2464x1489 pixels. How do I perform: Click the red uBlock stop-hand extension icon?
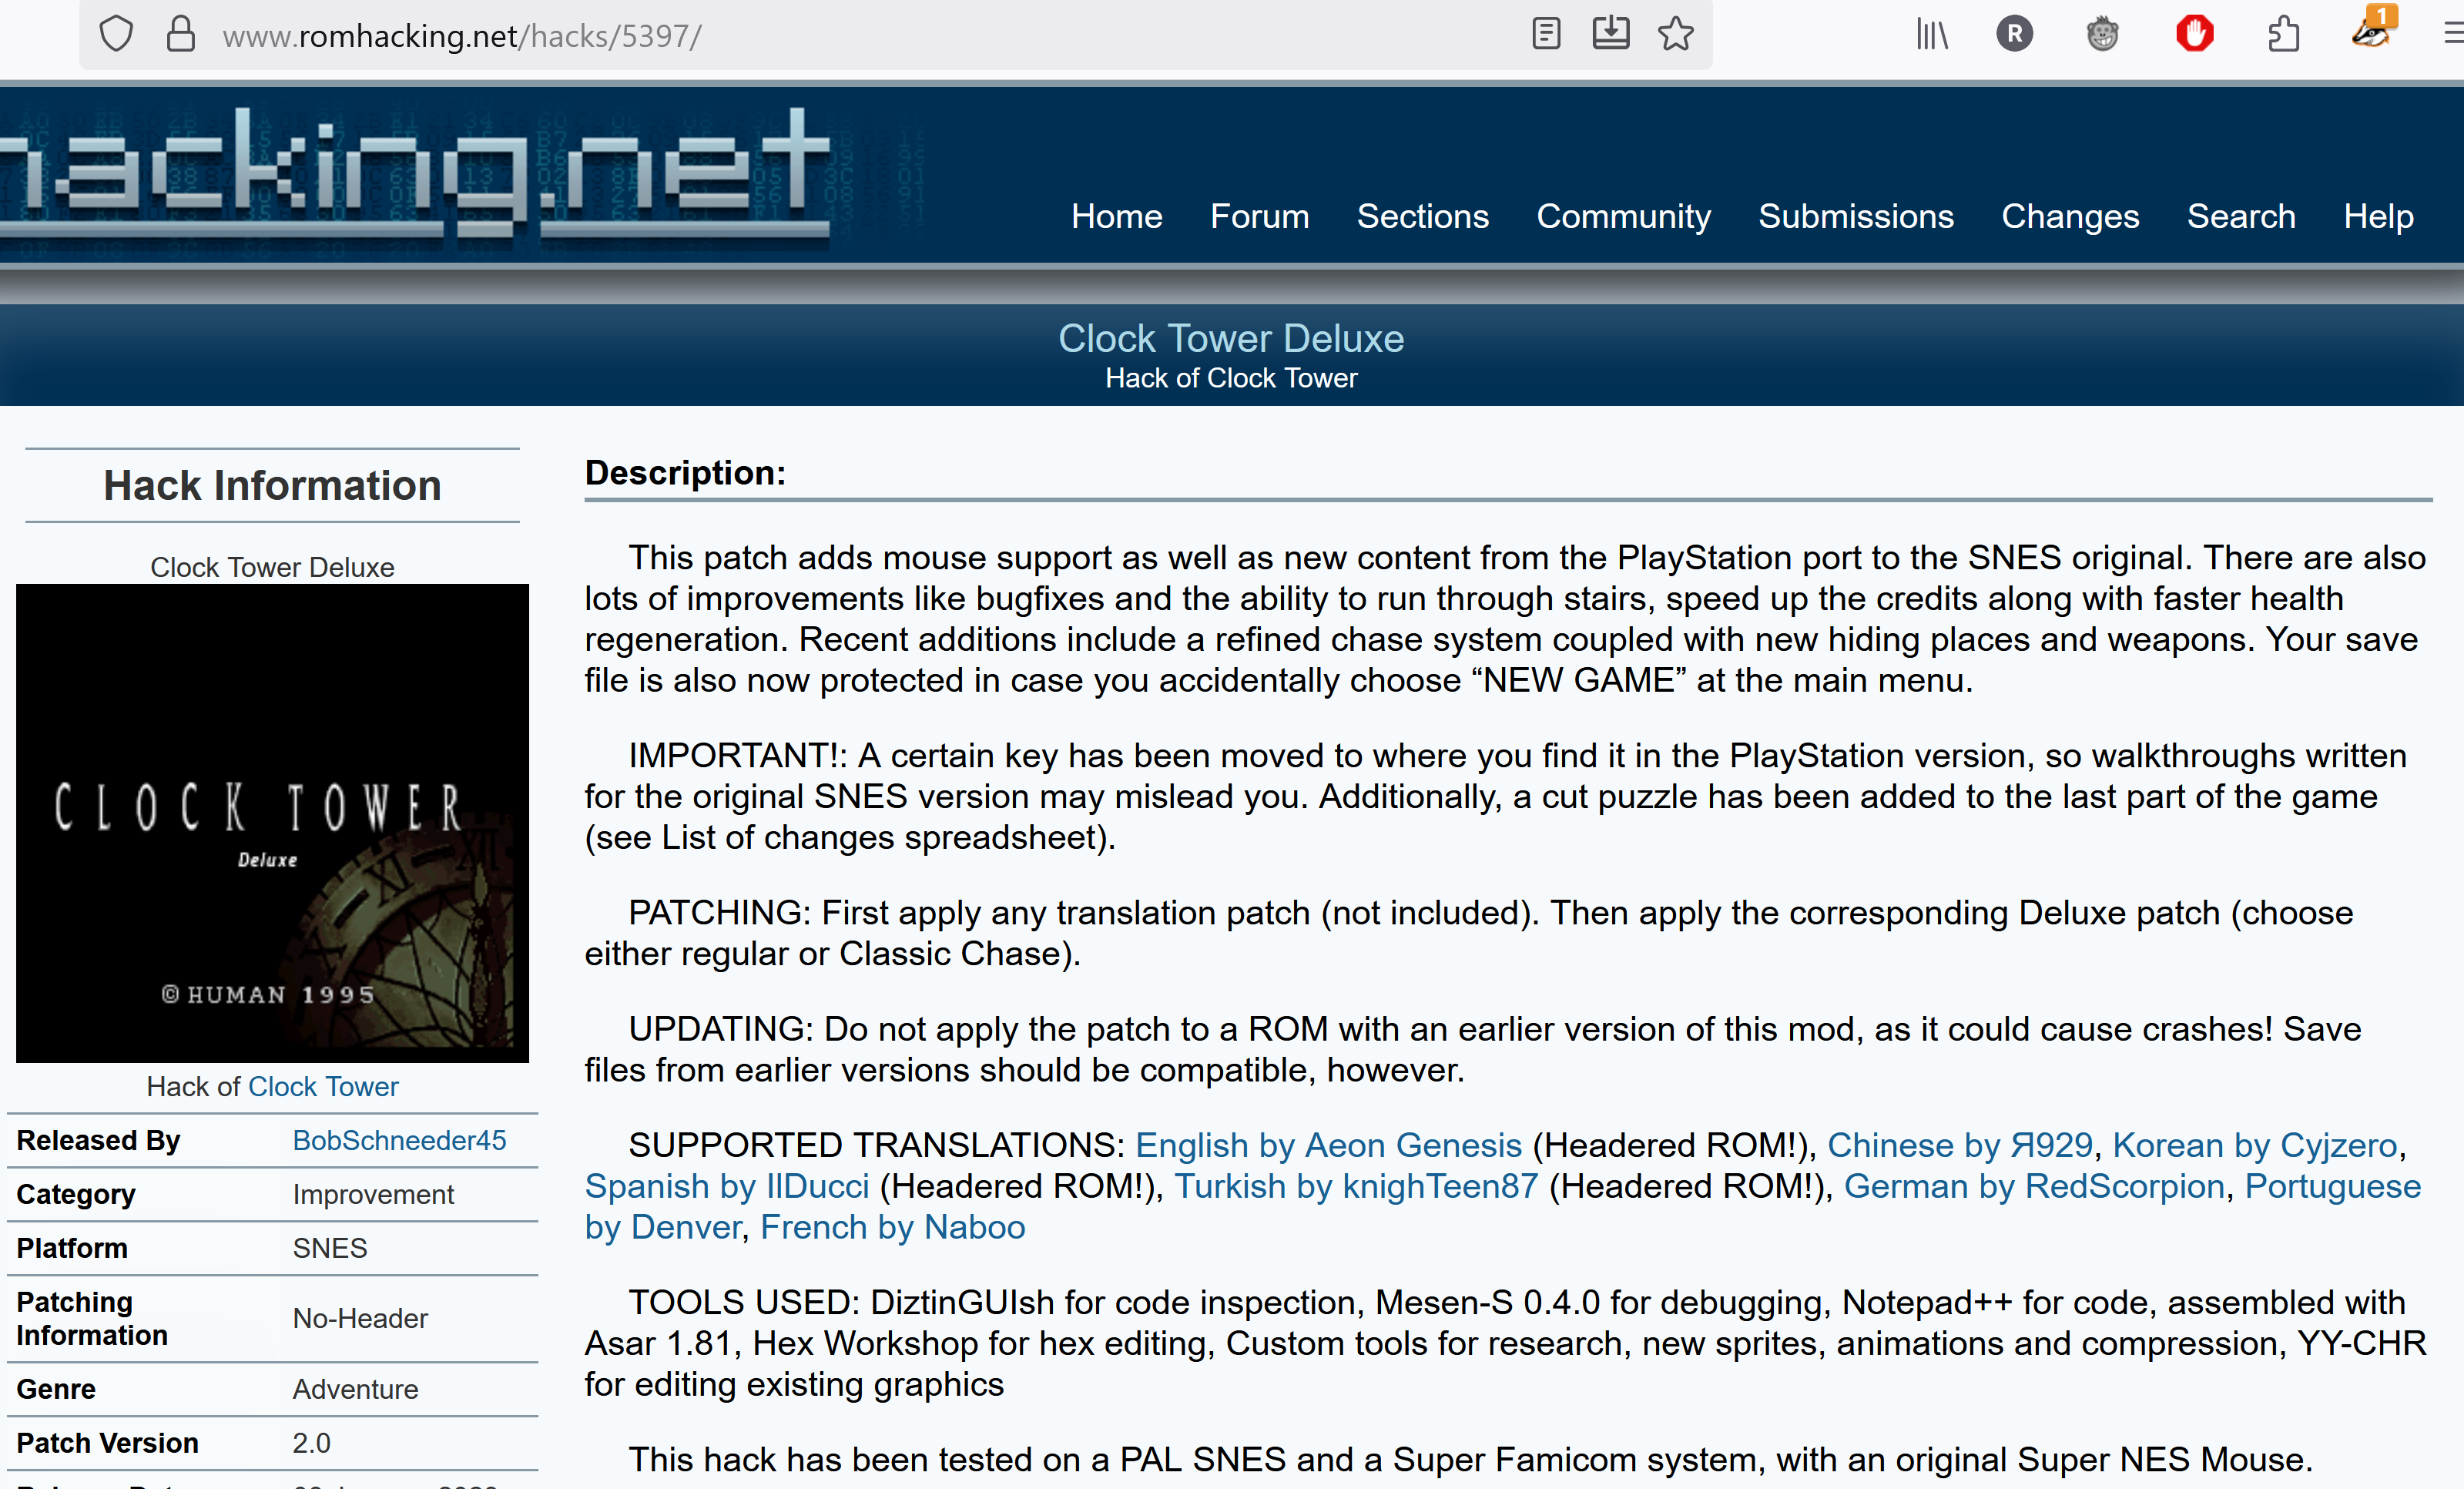2194,34
